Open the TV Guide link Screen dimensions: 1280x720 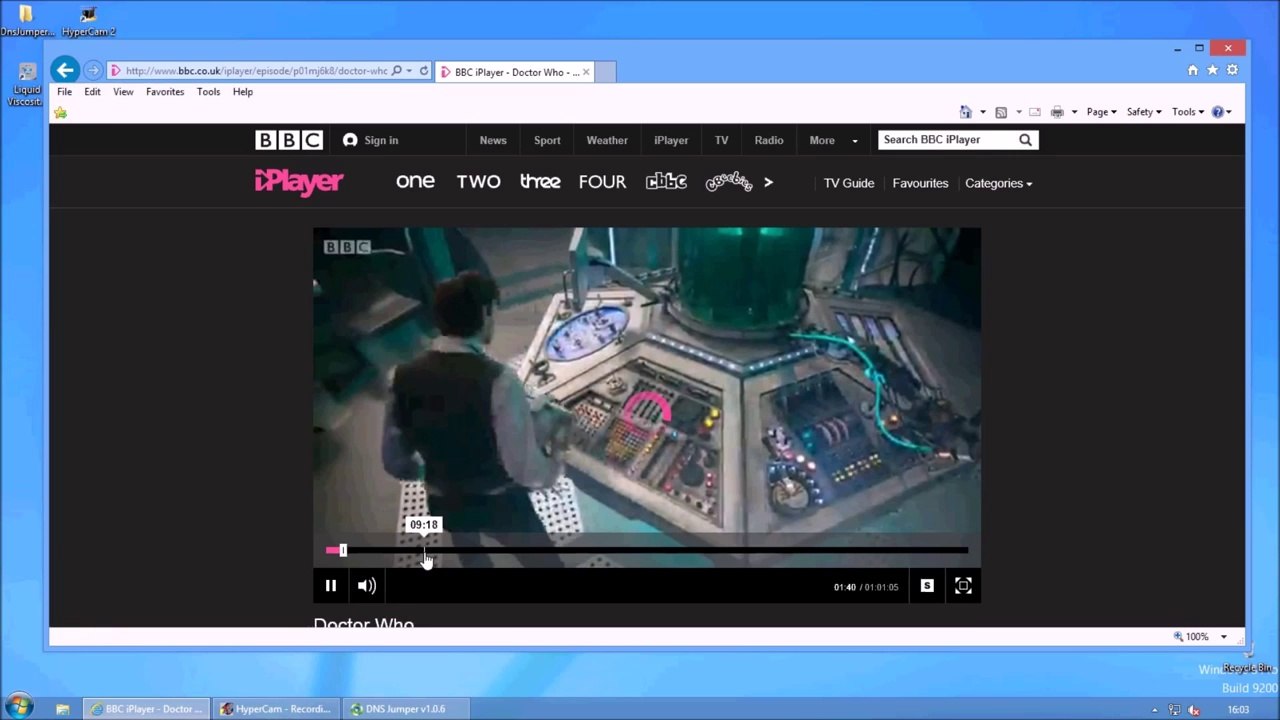(849, 183)
